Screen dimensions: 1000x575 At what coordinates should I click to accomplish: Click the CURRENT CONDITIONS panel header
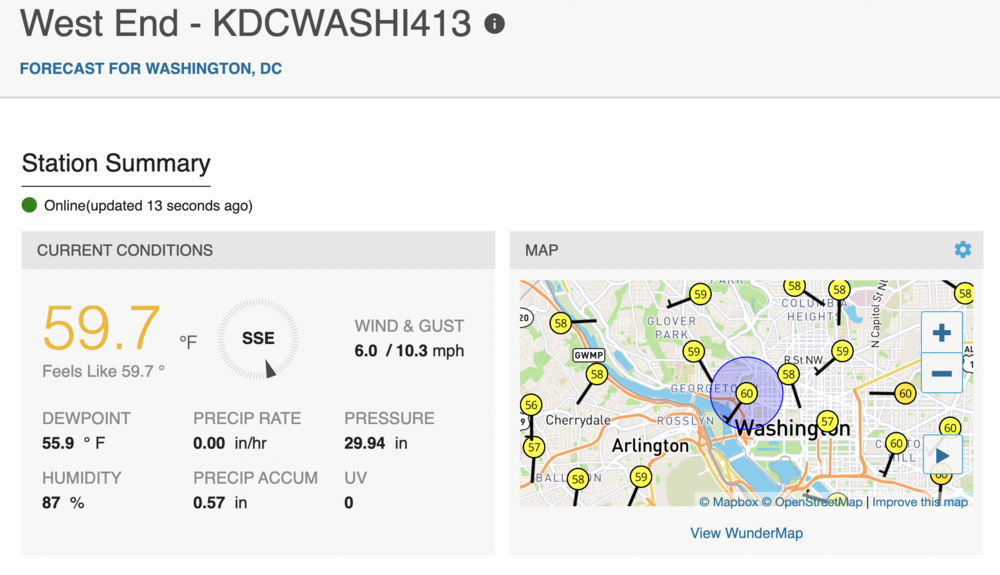click(x=258, y=250)
